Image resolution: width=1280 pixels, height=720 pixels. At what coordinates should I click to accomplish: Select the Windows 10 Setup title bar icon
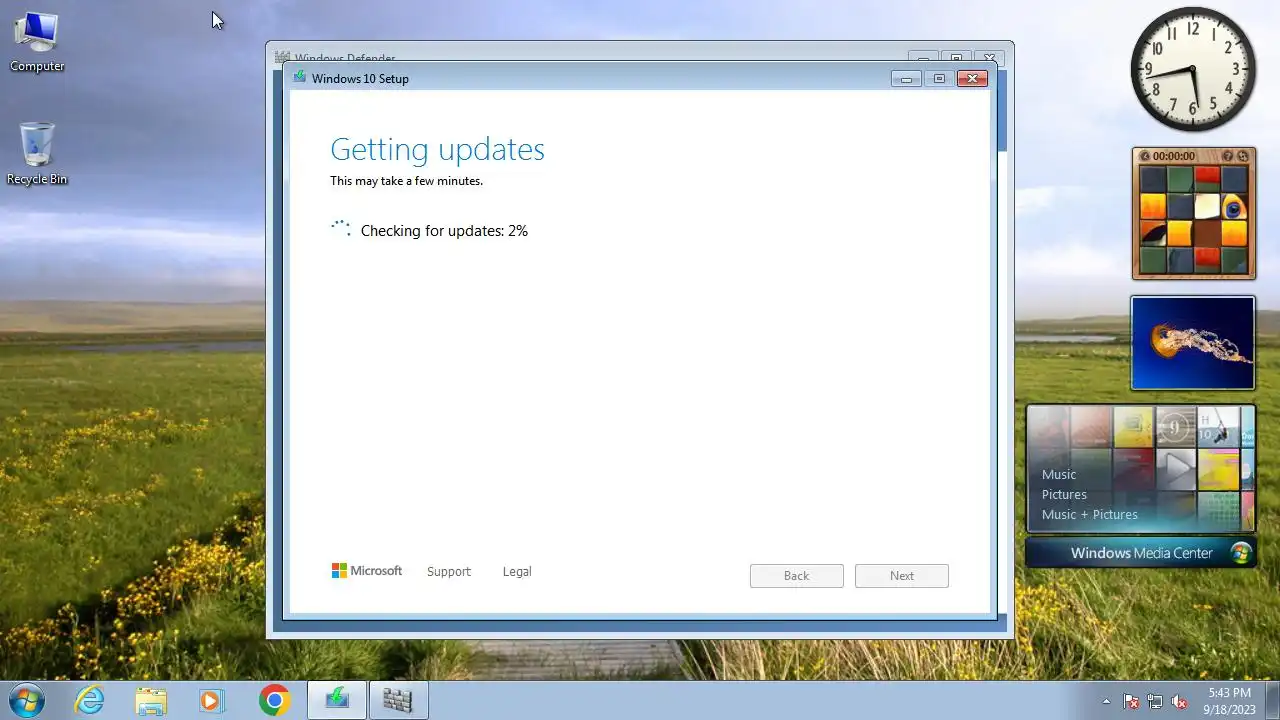299,78
